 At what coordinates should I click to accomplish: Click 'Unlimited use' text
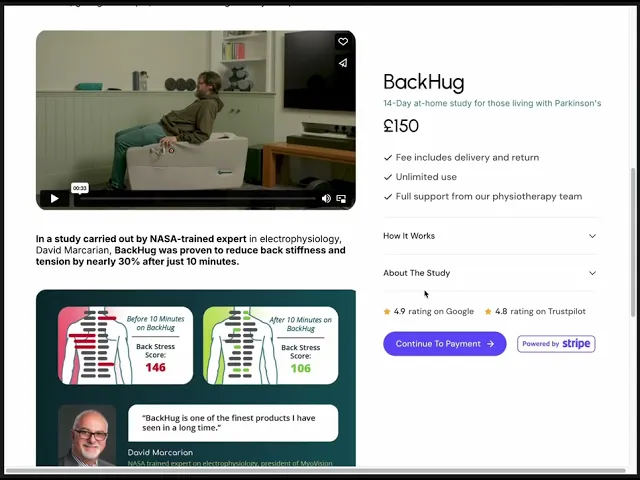426,177
